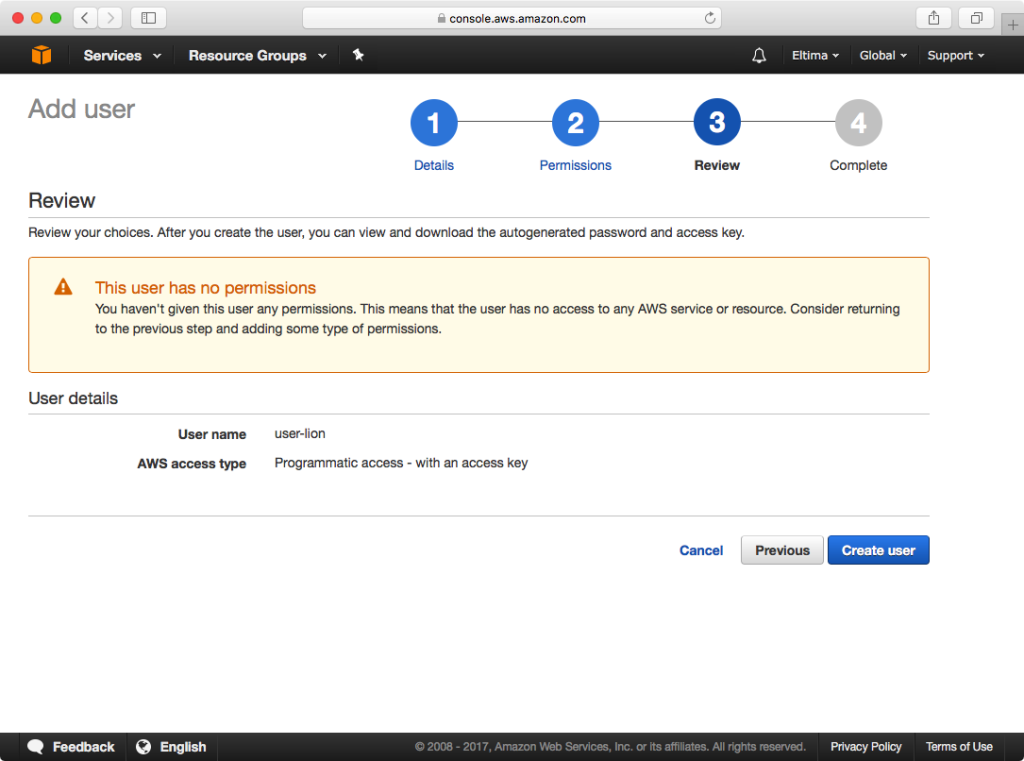The height and width of the screenshot is (761, 1024).
Task: Click the Feedback speech bubble icon
Action: pyautogui.click(x=36, y=746)
